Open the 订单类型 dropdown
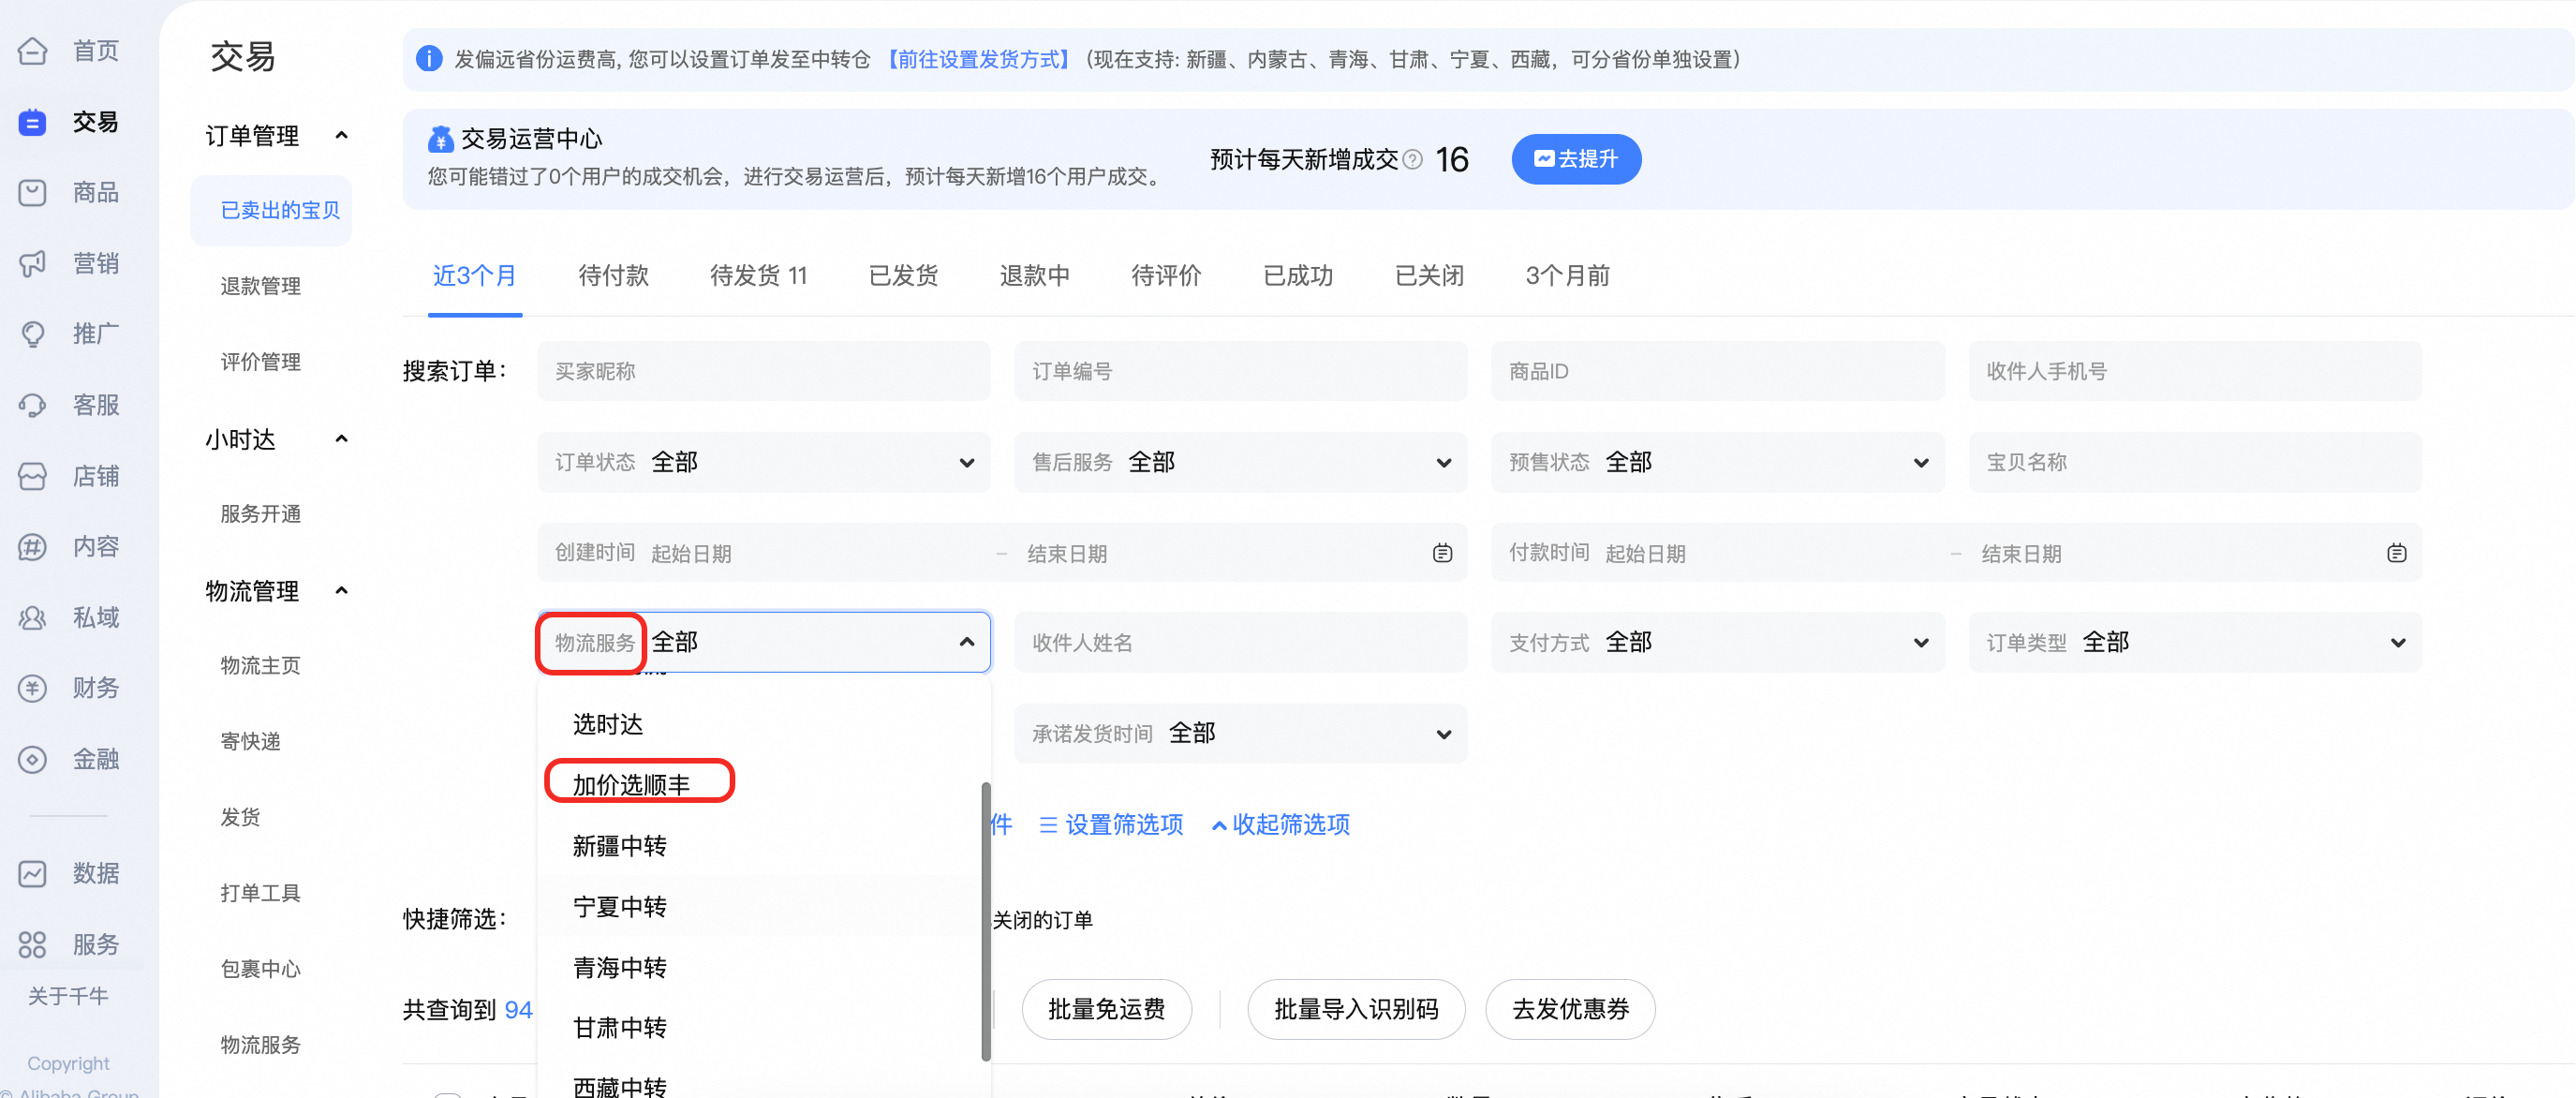This screenshot has height=1098, width=2576. coord(2195,642)
